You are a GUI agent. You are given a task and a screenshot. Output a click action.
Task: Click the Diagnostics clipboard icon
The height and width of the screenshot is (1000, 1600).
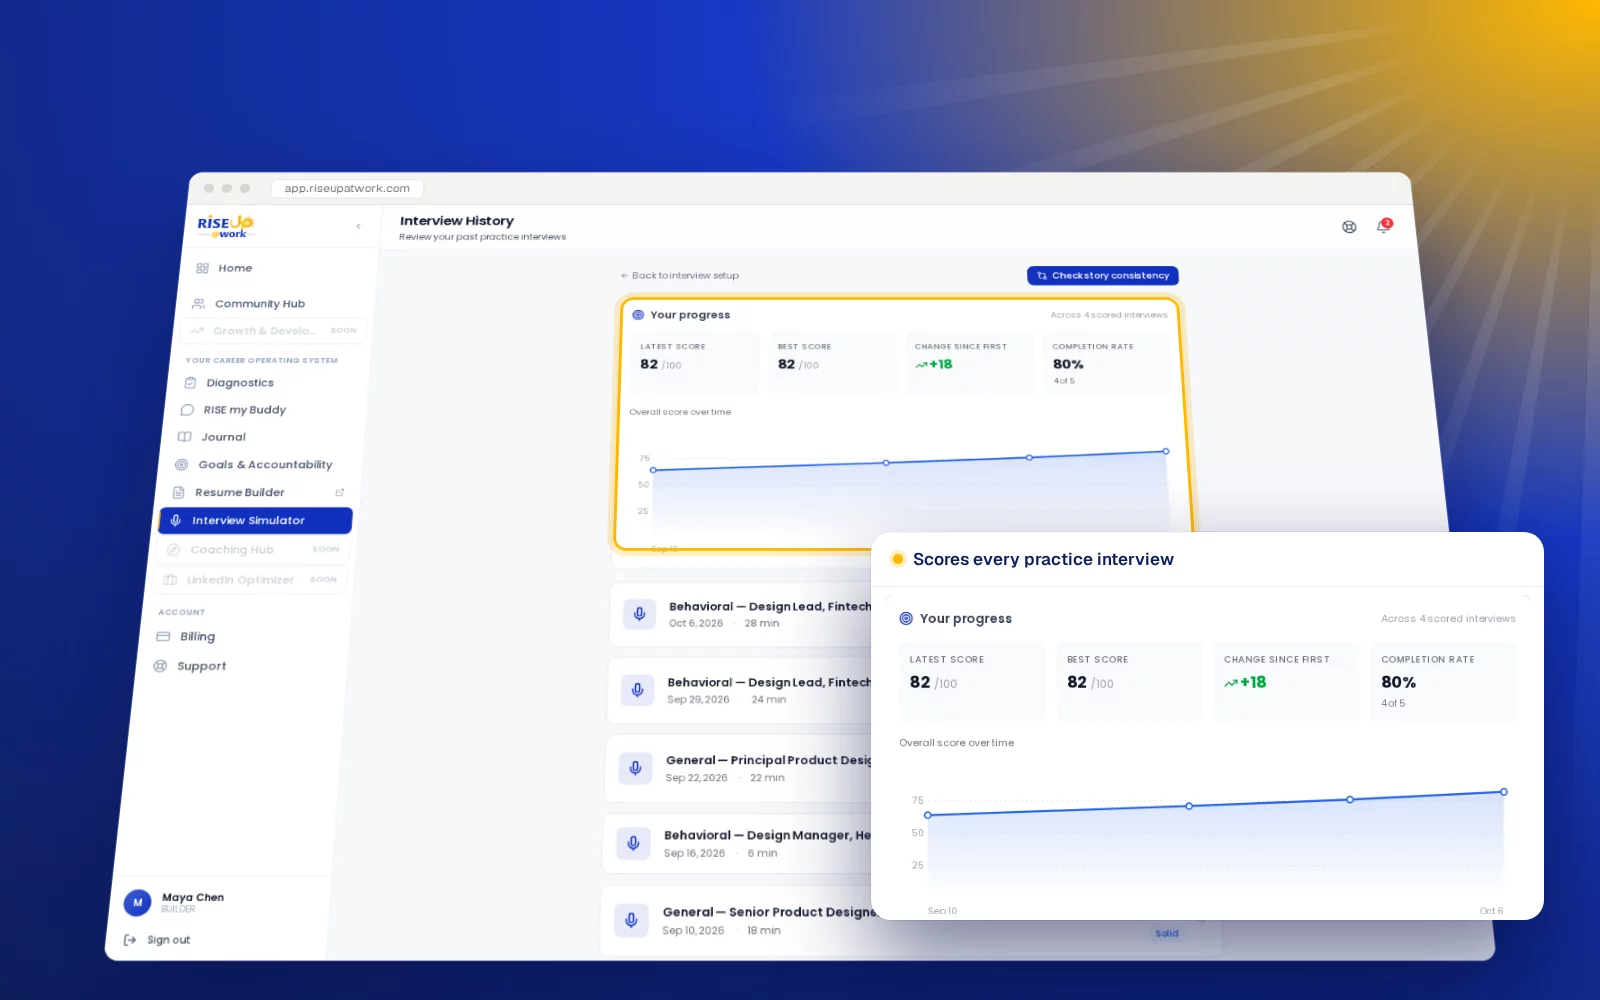click(190, 383)
